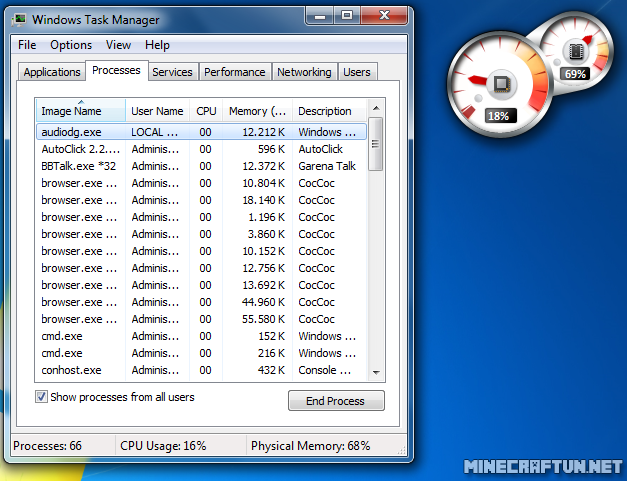Open the Help menu
The image size is (627, 481).
tap(157, 45)
